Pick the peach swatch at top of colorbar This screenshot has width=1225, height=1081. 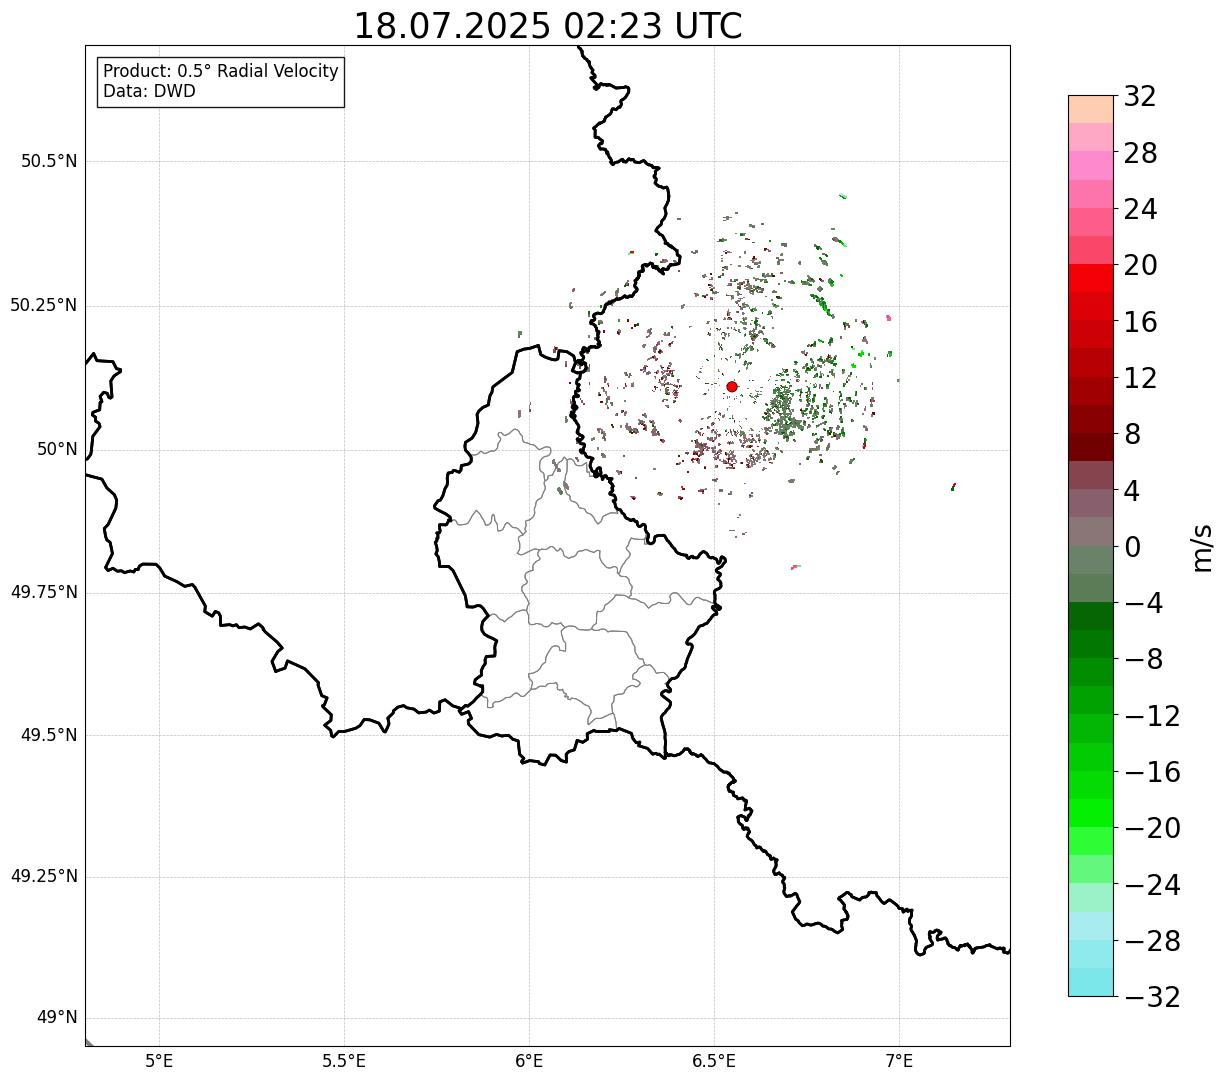[1091, 109]
